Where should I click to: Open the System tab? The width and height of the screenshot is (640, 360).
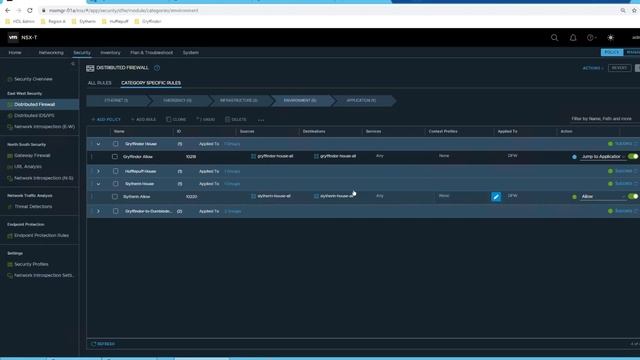point(191,53)
